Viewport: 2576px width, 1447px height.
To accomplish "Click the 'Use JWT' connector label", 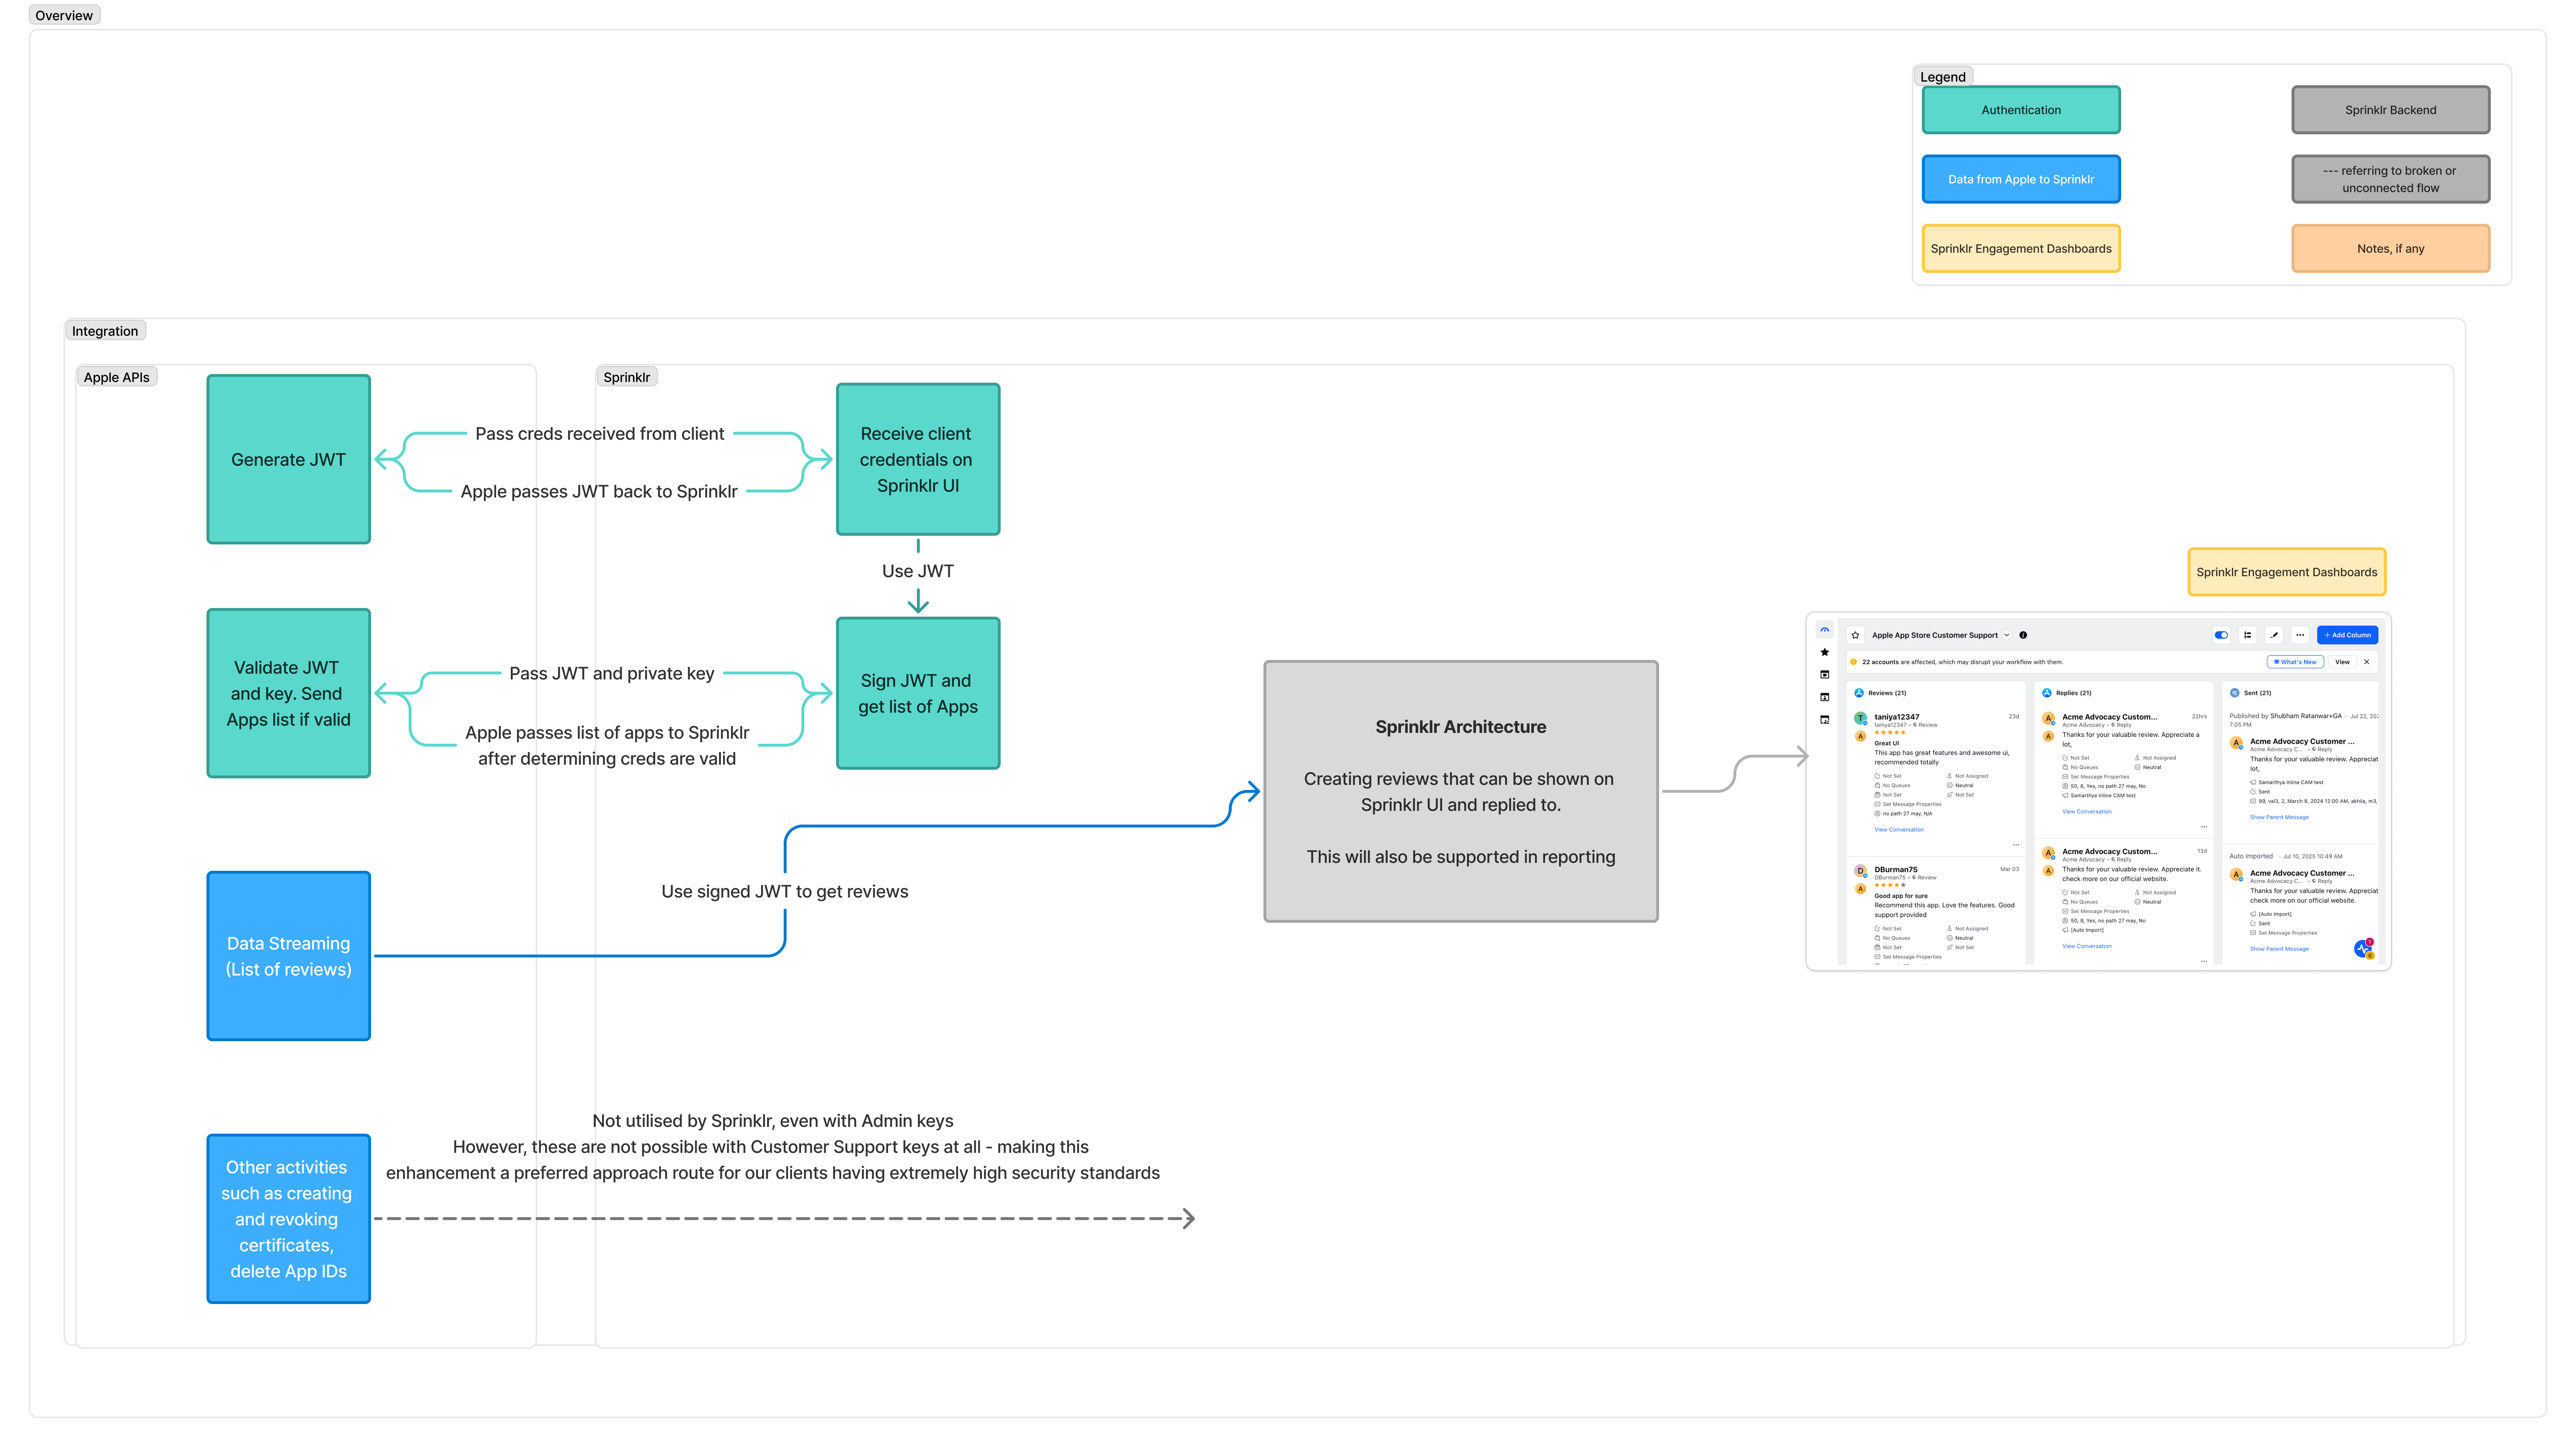I will click(918, 571).
